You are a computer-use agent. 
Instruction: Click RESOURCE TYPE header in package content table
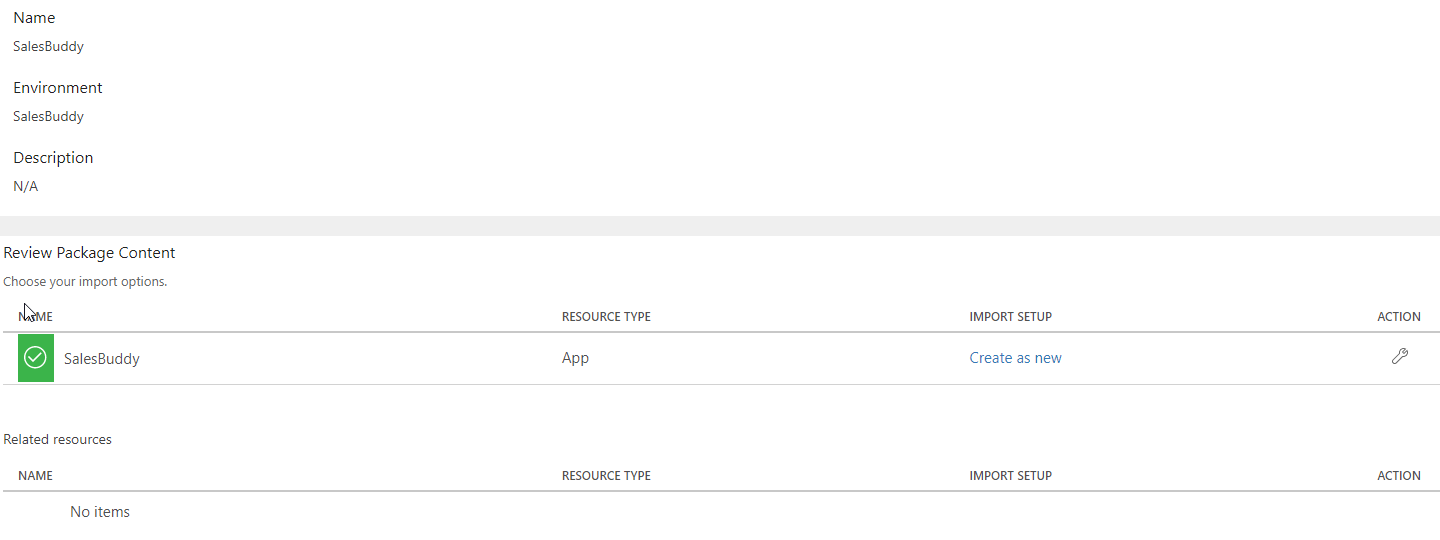coord(606,317)
